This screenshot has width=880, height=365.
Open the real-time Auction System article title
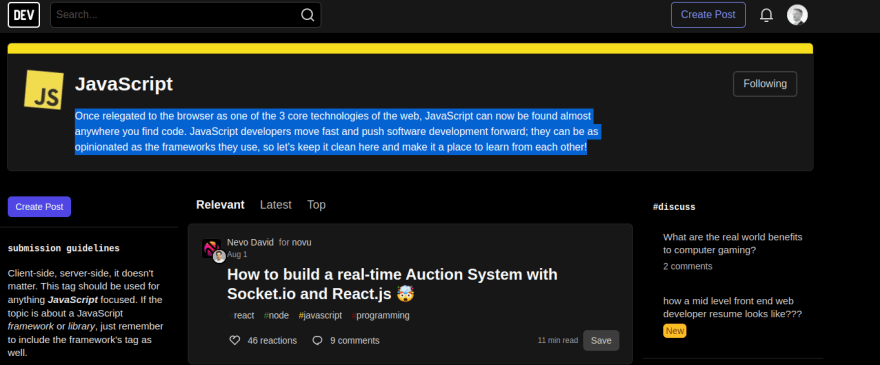[392, 284]
